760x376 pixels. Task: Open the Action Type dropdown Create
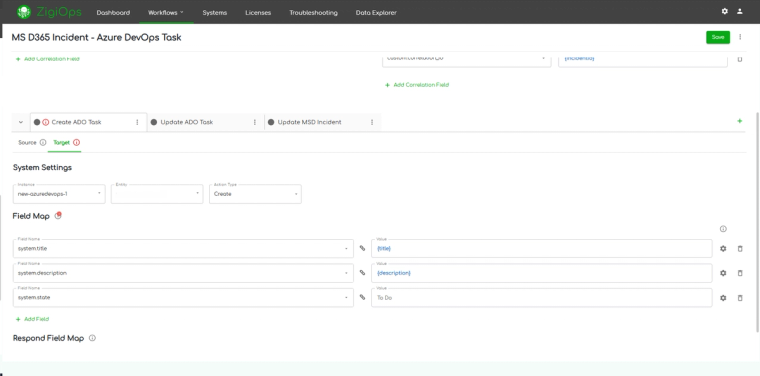255,194
